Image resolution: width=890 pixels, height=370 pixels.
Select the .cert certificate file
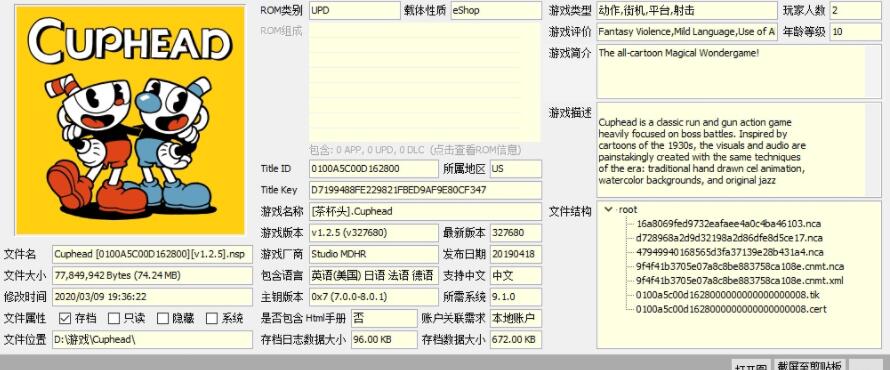point(731,309)
